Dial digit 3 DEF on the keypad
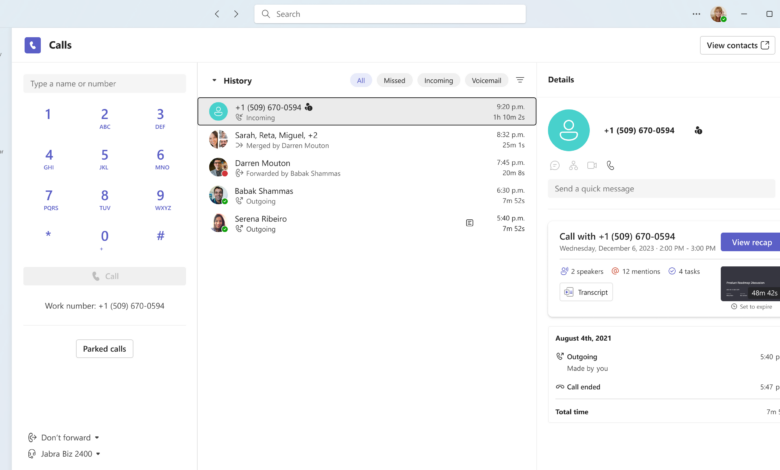780x470 pixels. tap(160, 118)
